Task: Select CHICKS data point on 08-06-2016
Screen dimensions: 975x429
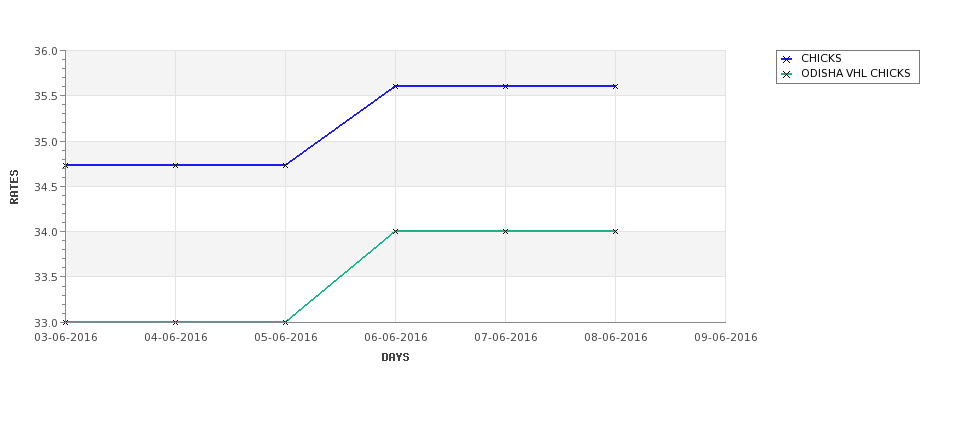Action: click(616, 86)
